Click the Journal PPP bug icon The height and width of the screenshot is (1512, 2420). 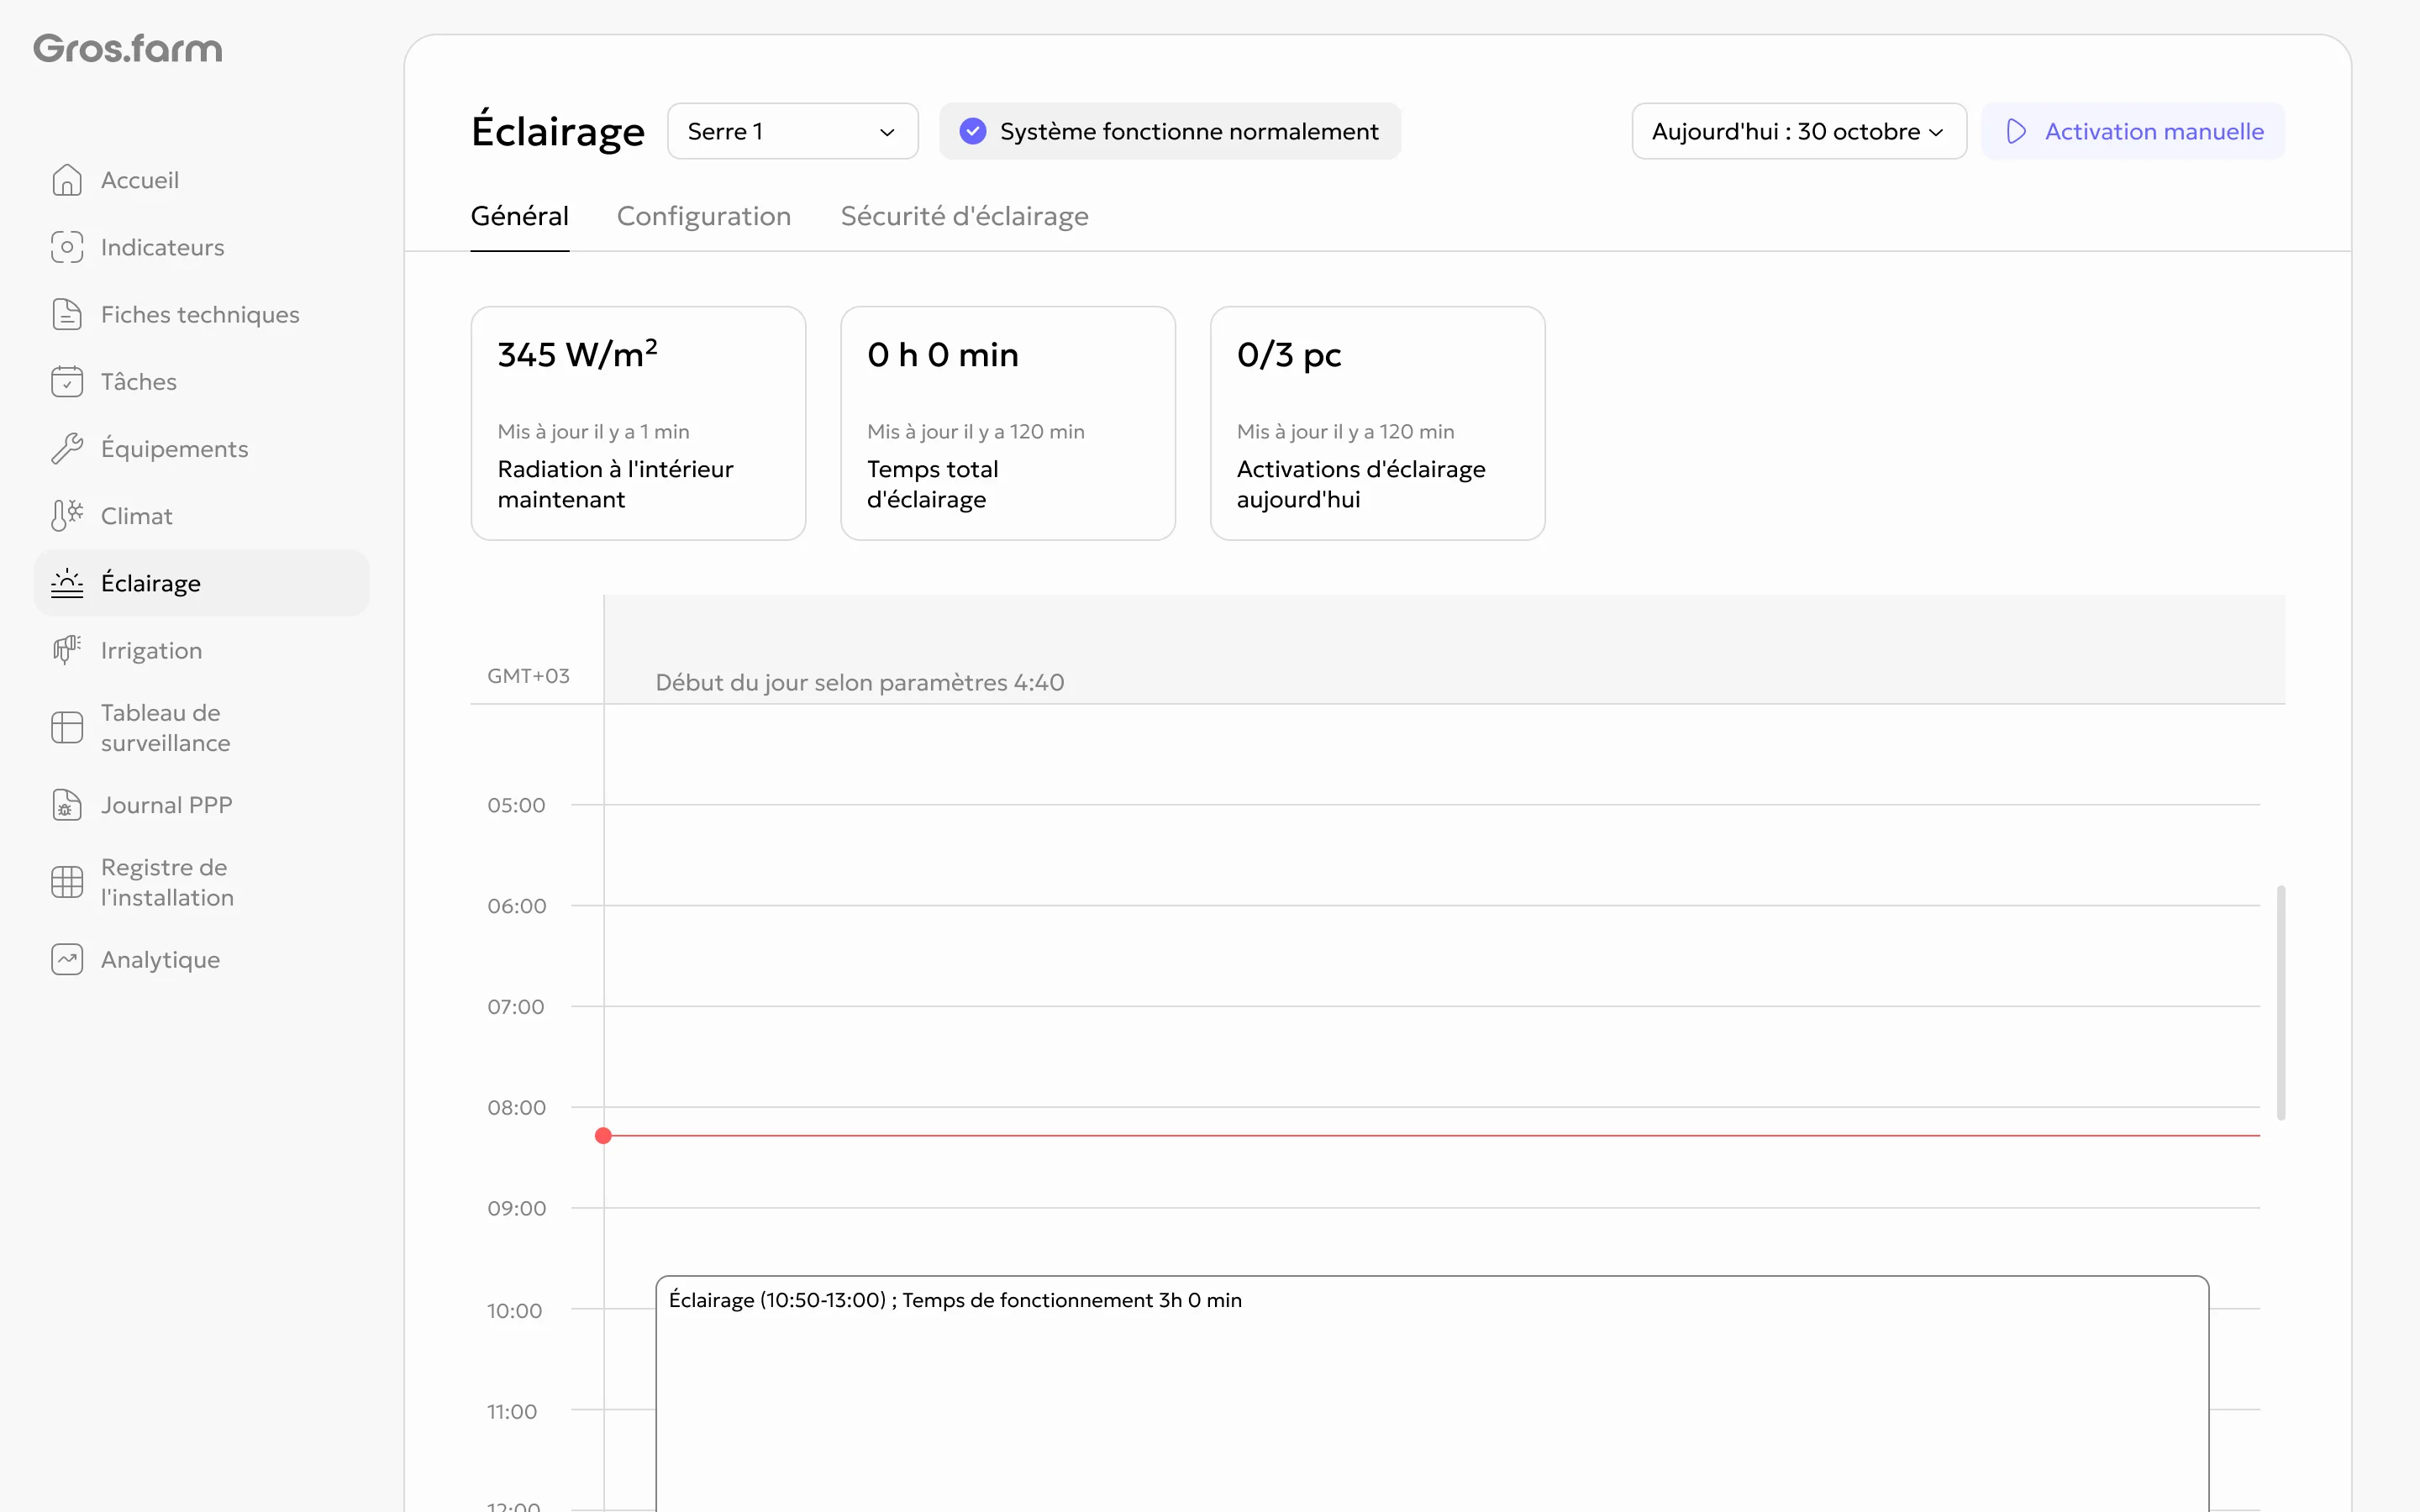point(67,805)
